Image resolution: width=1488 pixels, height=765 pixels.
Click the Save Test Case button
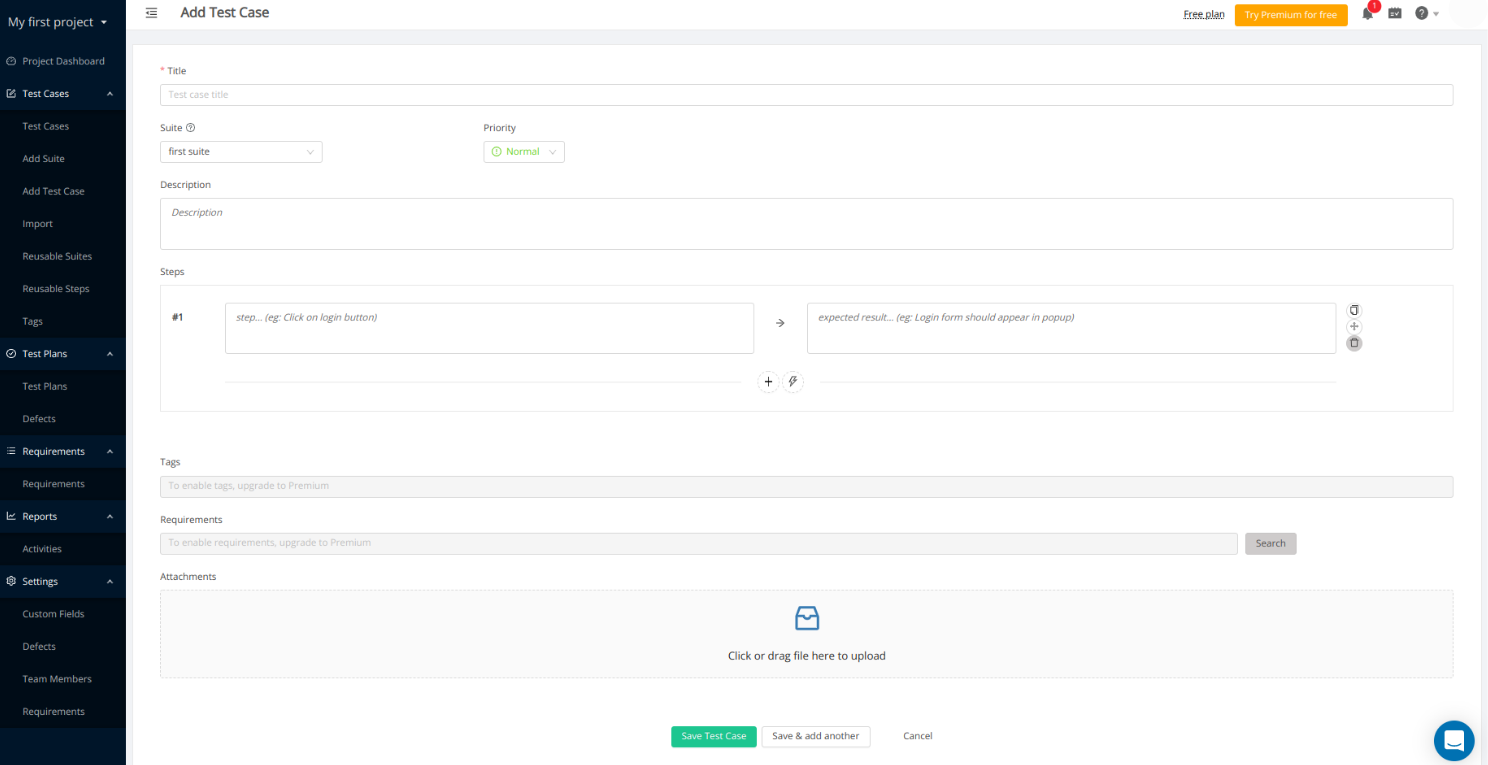[713, 736]
